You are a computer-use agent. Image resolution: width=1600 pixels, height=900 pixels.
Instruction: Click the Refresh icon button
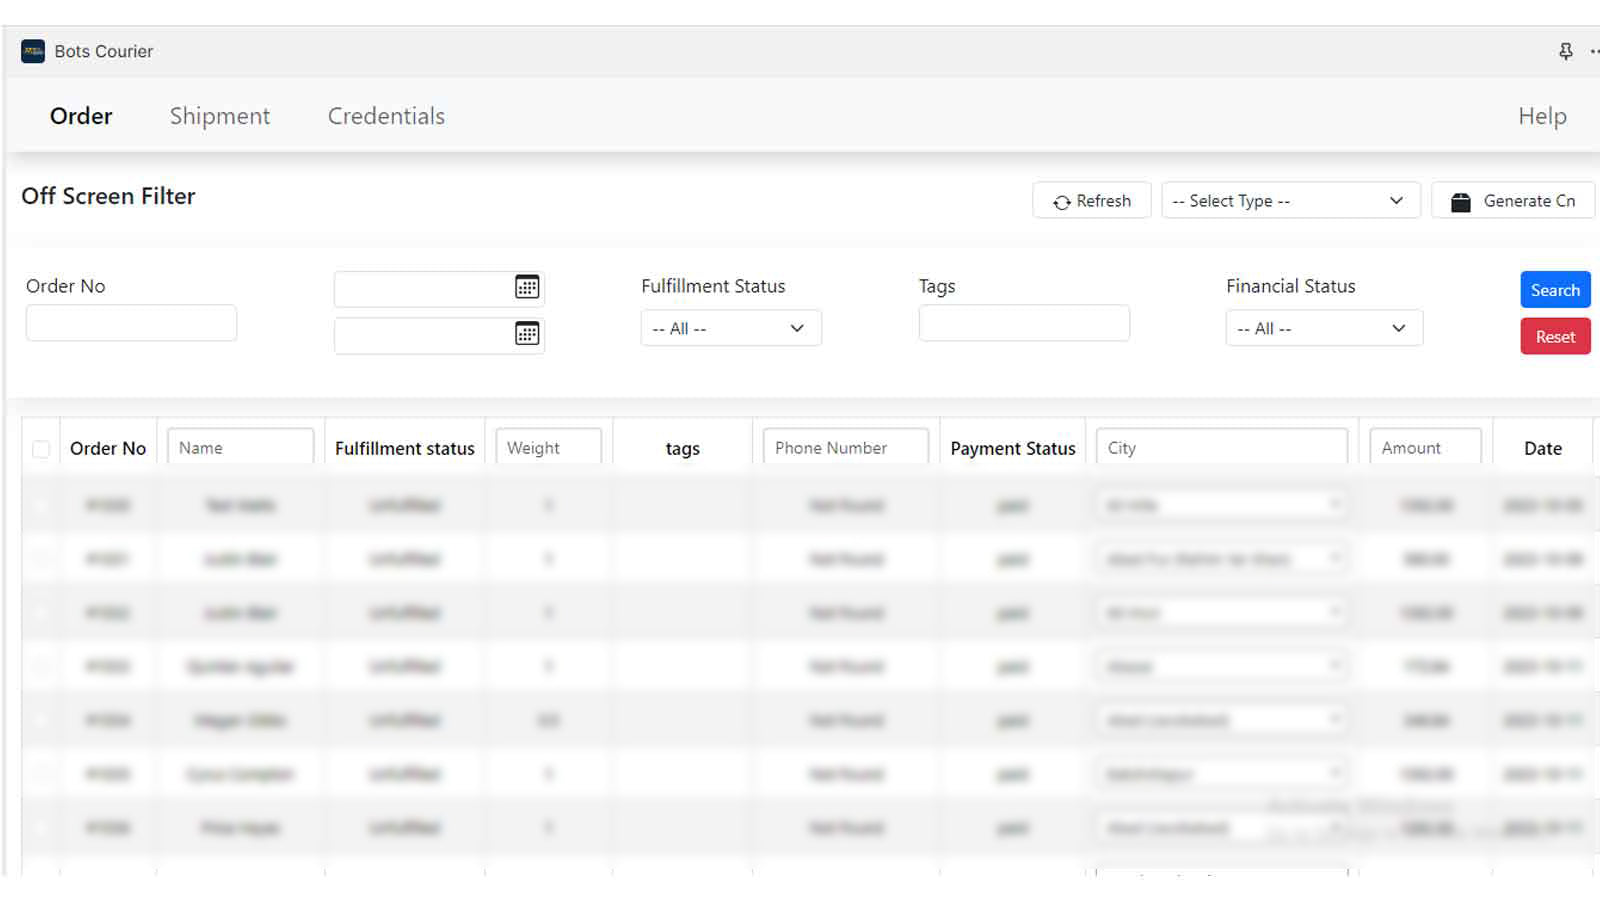click(x=1062, y=202)
